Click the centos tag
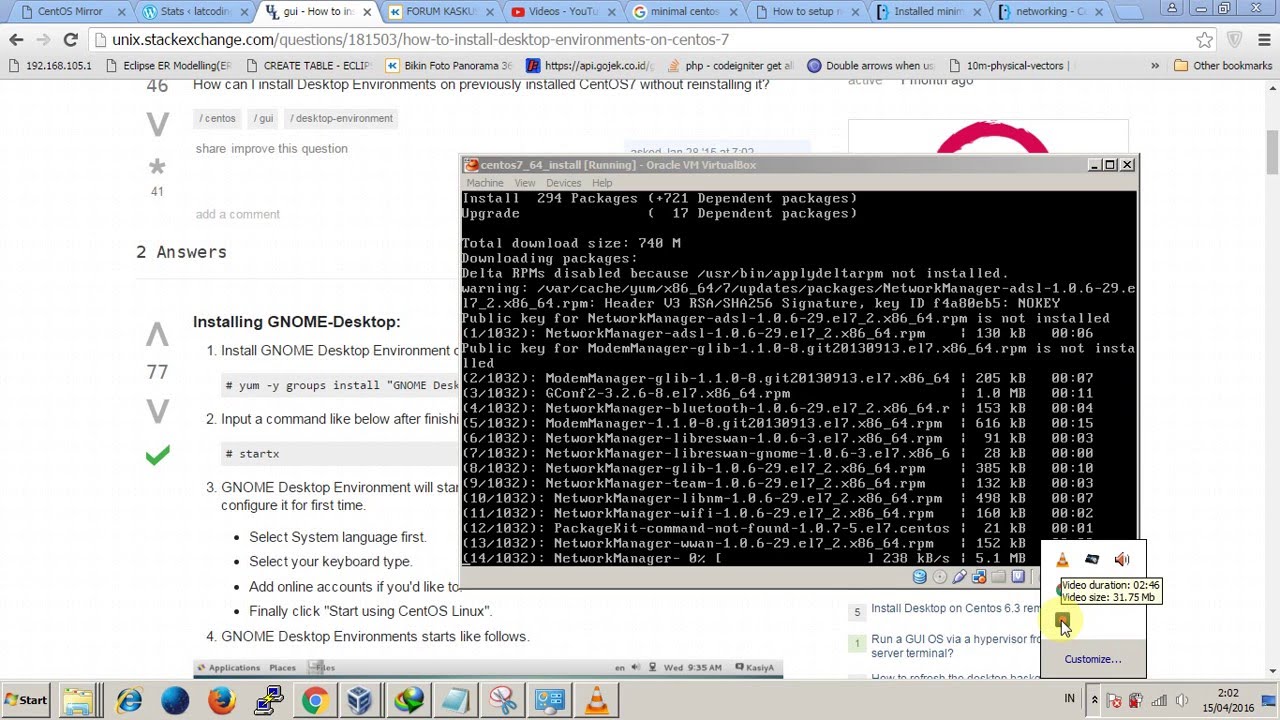This screenshot has width=1280, height=720. 217,118
